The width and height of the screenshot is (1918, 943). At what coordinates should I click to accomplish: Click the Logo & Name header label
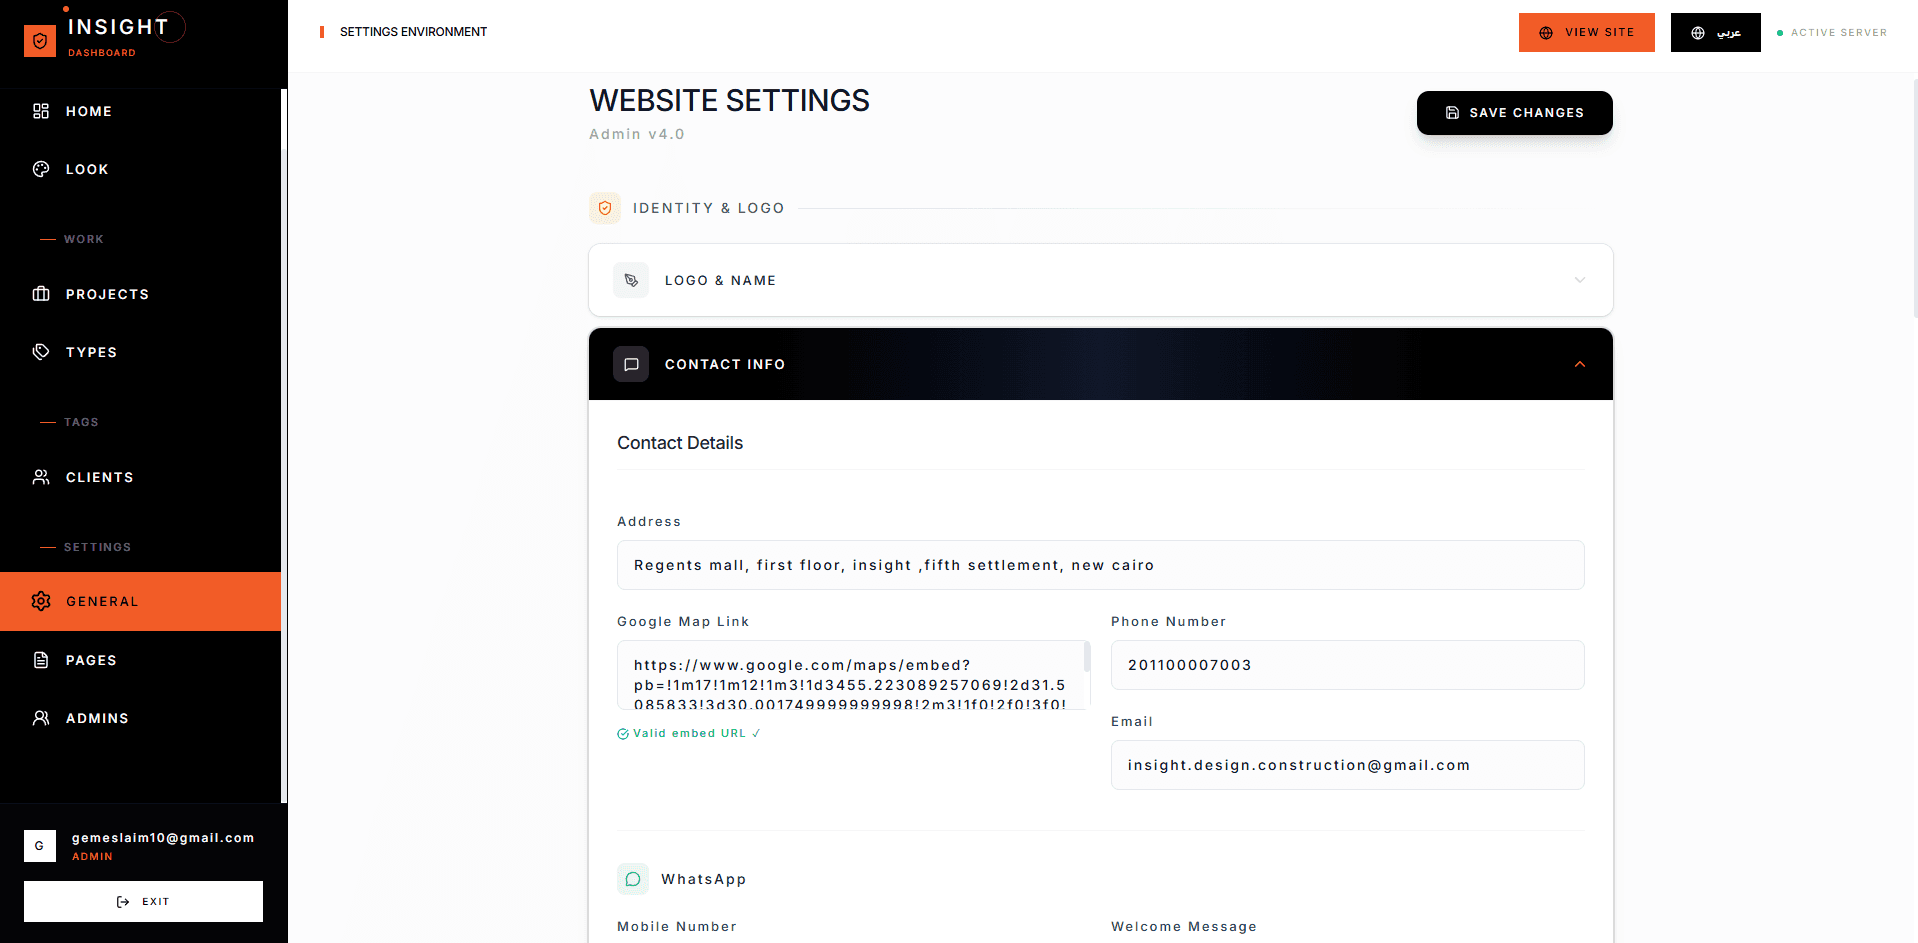coord(720,281)
